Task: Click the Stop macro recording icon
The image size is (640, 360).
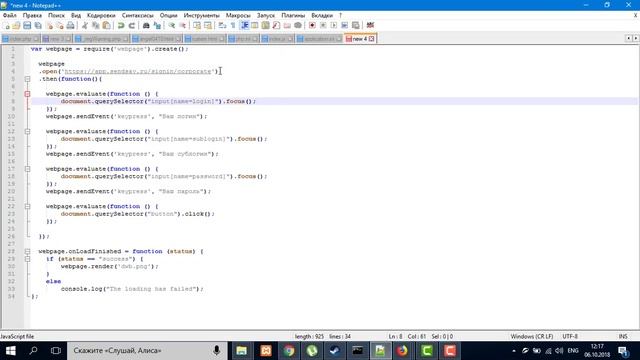Action: (323, 25)
